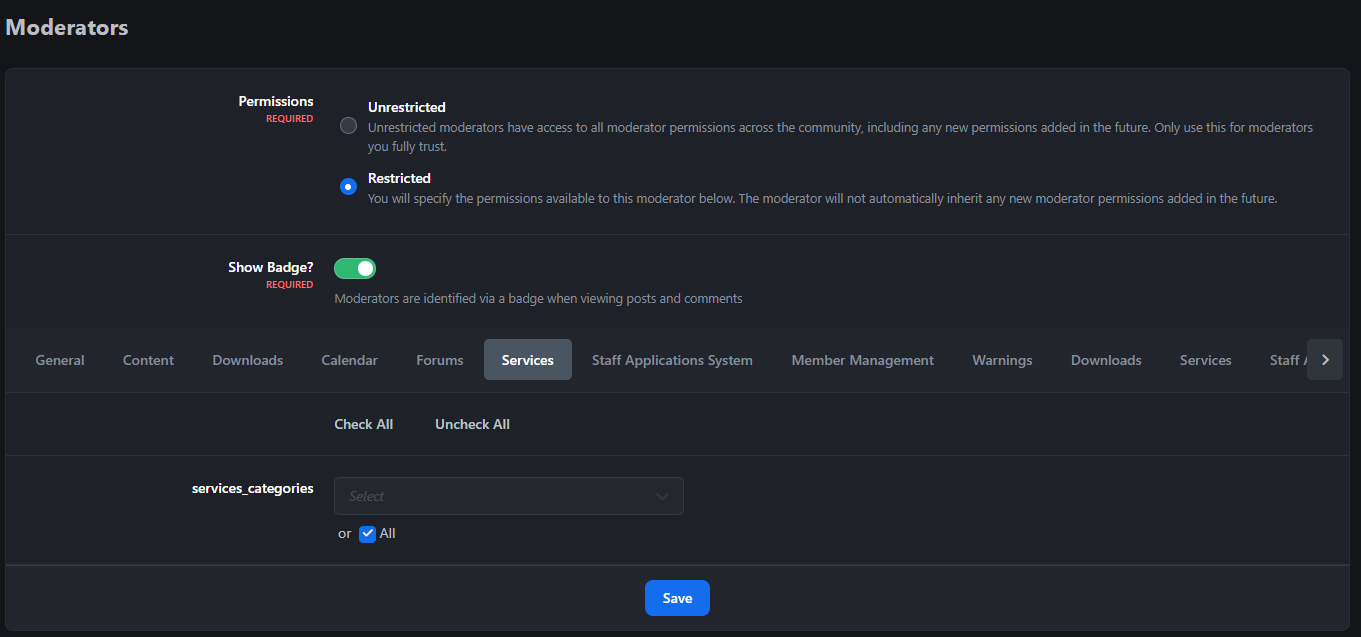Open Downloads tab next to Content
This screenshot has width=1361, height=637.
coord(247,360)
